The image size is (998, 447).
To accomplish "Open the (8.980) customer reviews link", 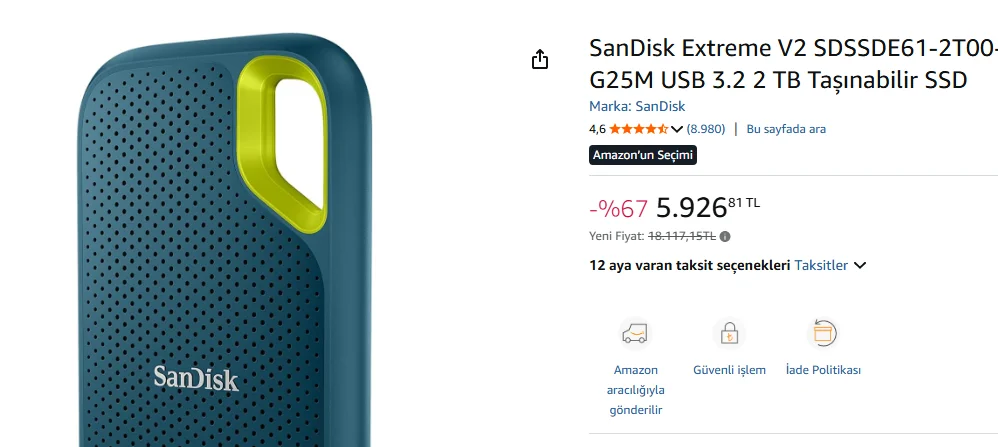I will pos(706,129).
